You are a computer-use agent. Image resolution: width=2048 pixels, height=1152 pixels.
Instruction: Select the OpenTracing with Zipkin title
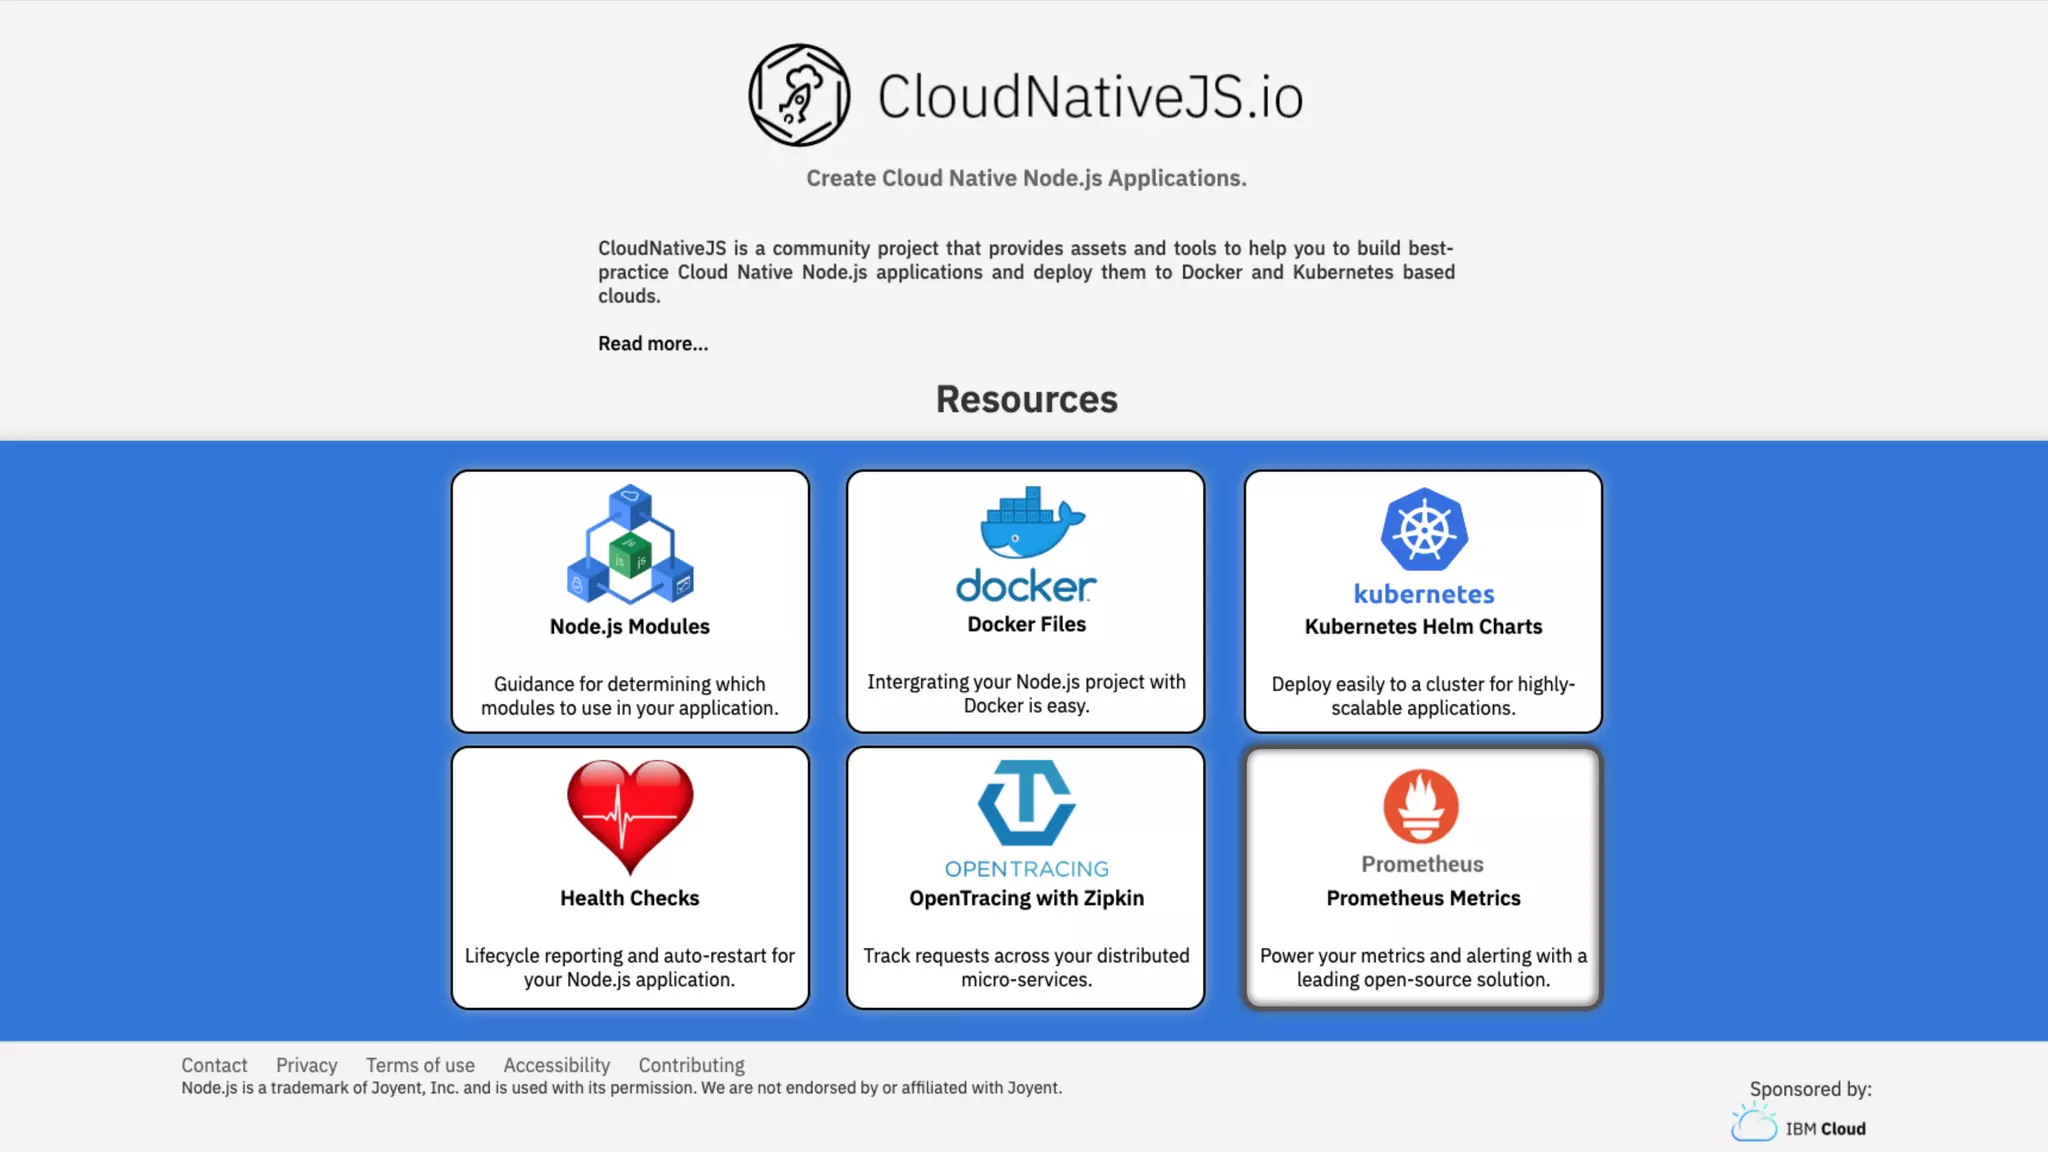pos(1027,898)
